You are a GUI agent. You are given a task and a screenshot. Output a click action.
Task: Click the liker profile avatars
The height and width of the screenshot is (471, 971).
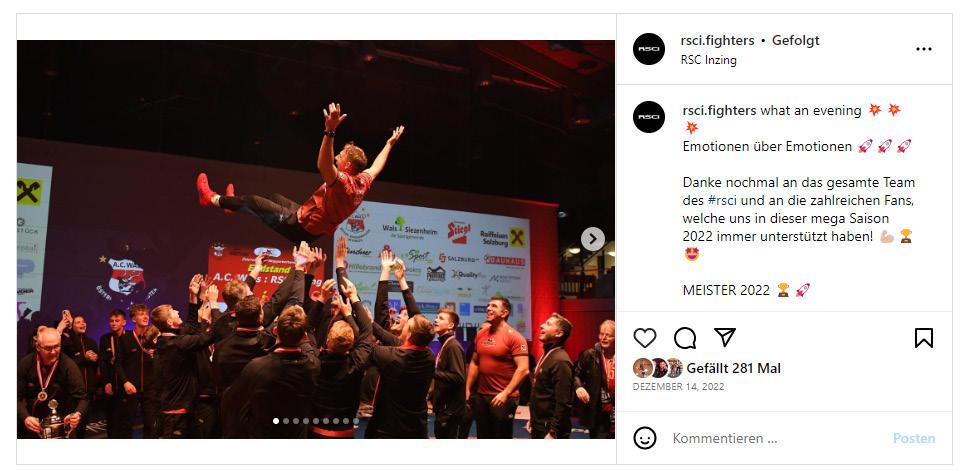click(x=658, y=368)
